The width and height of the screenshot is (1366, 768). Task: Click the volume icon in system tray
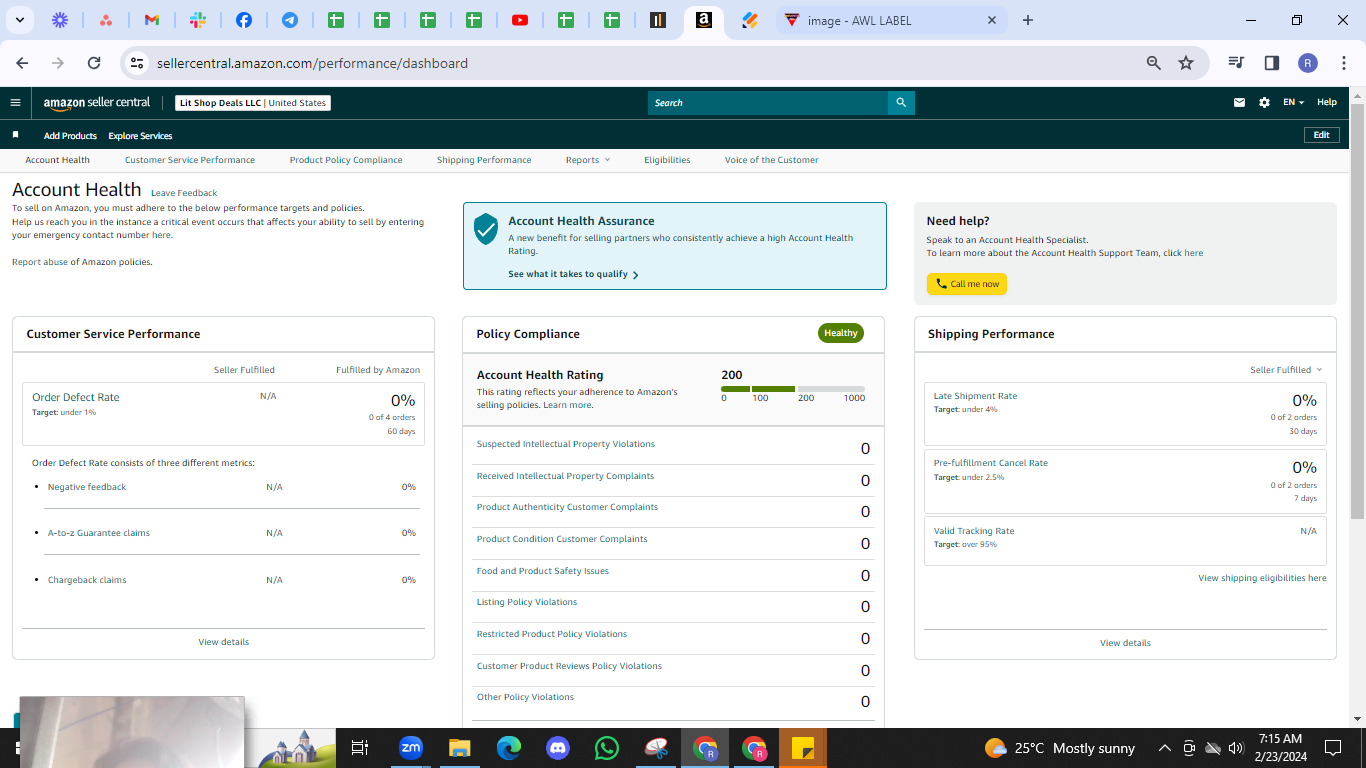point(1237,748)
